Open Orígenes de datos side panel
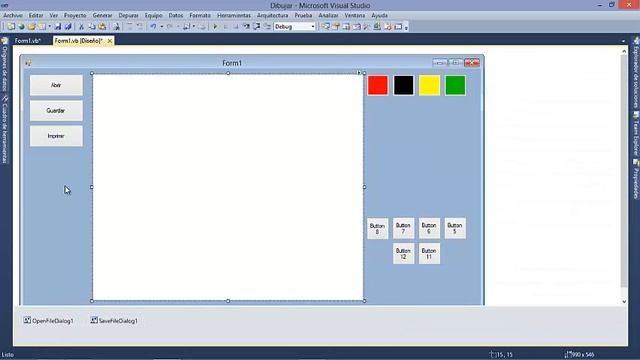Viewport: 640px width, 360px height. [x=4, y=64]
